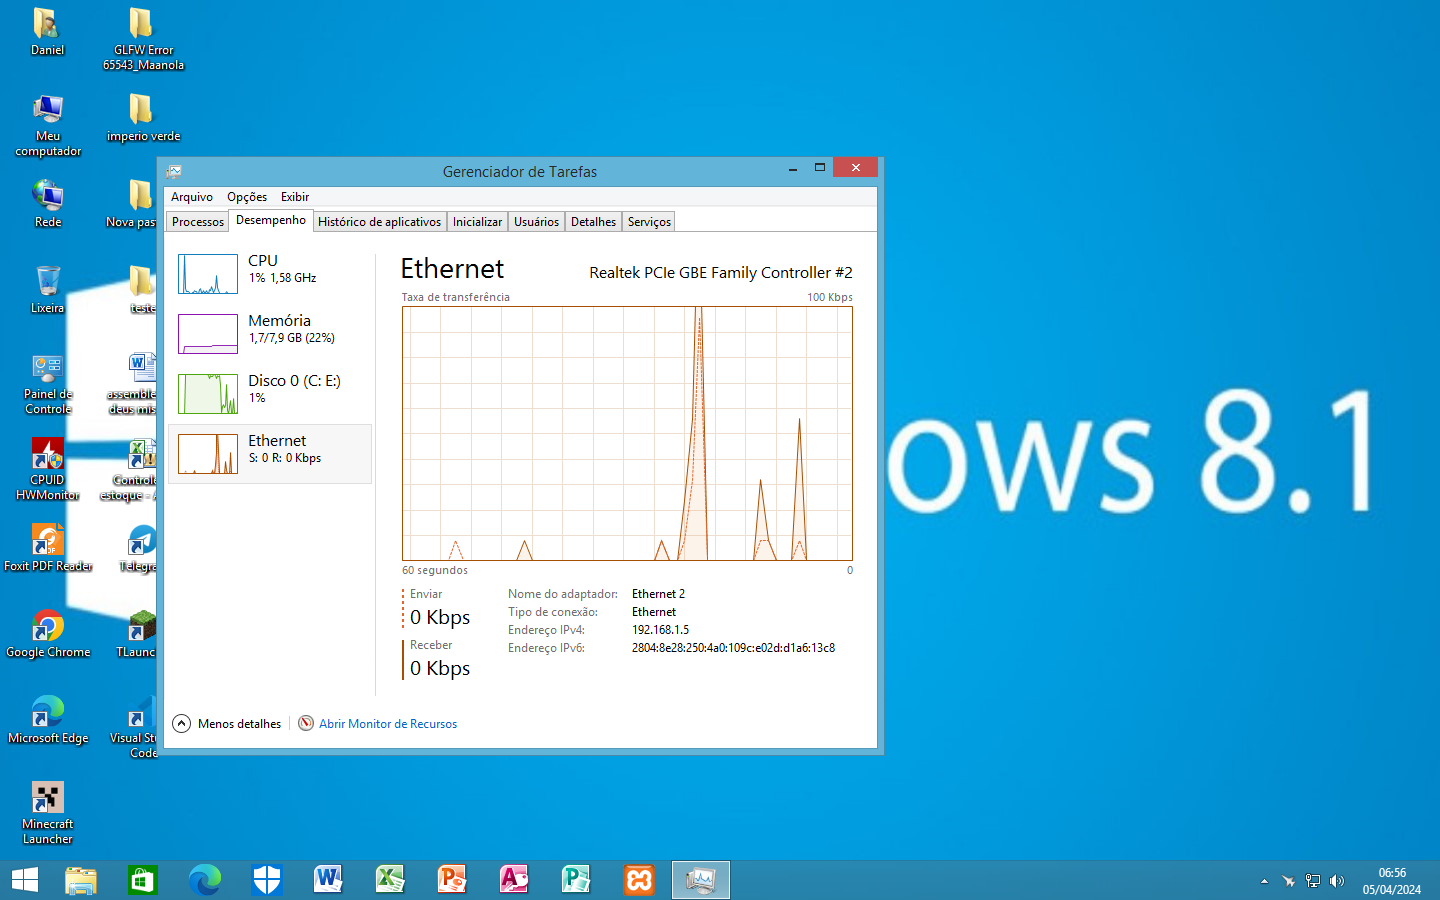The height and width of the screenshot is (900, 1440).
Task: Open File Explorer from the taskbar
Action: tap(81, 880)
